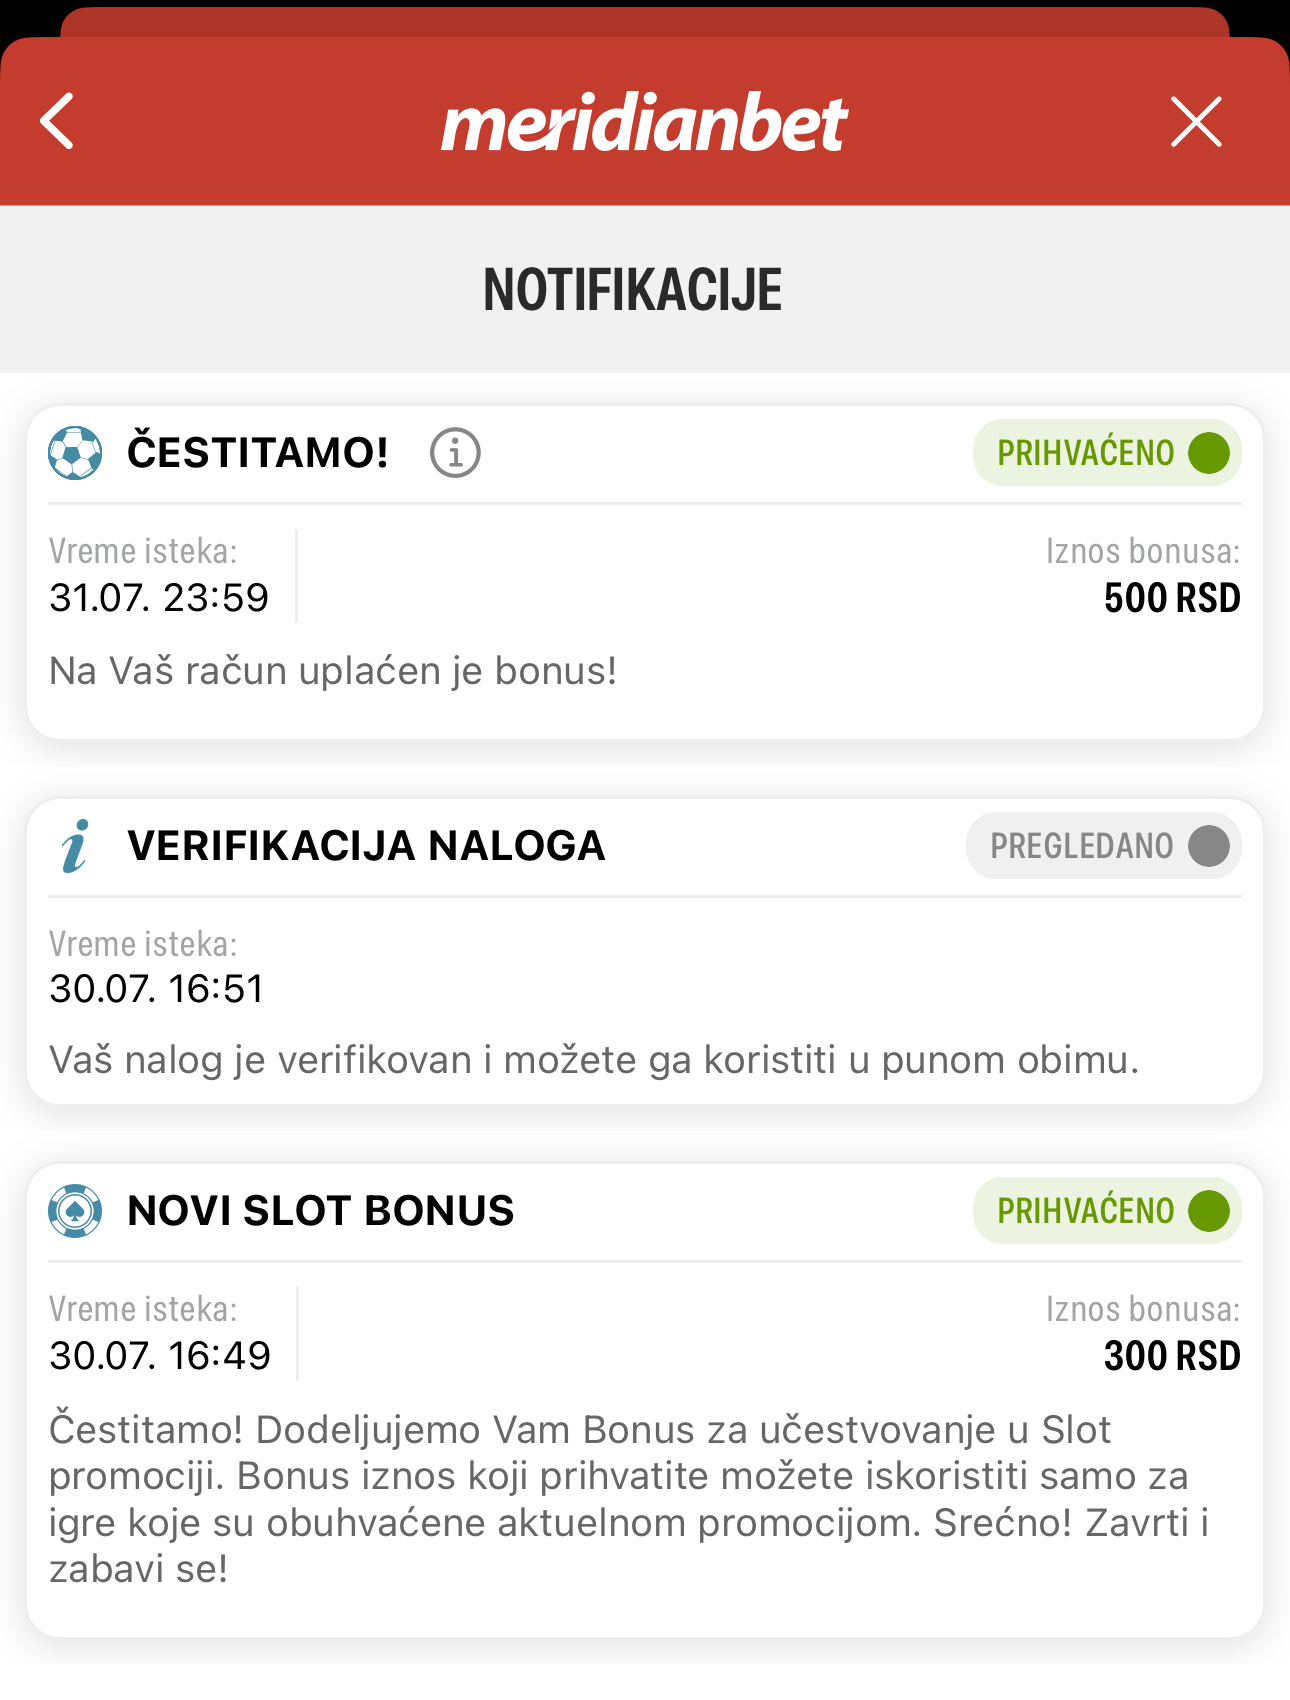Tap 'Na Vaš račun uplaćen je bonus!' message
Image resolution: width=1290 pixels, height=1700 pixels.
tap(333, 671)
